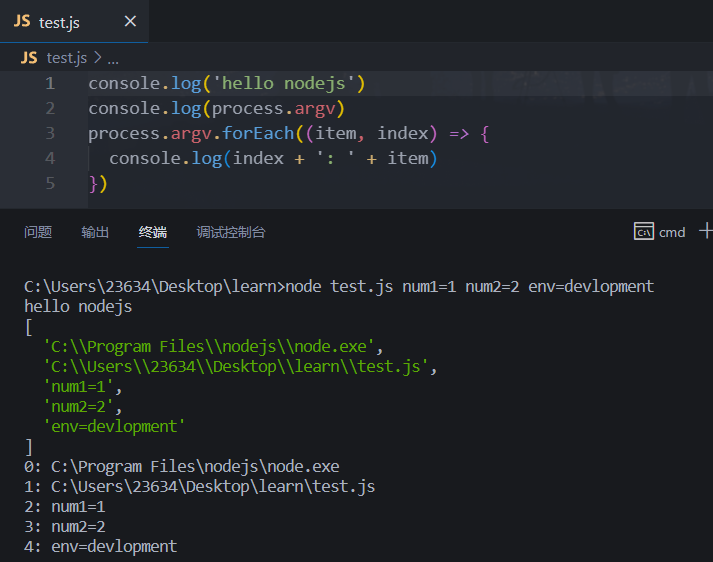The width and height of the screenshot is (713, 562).
Task: Click the cmd terminal label
Action: [672, 232]
